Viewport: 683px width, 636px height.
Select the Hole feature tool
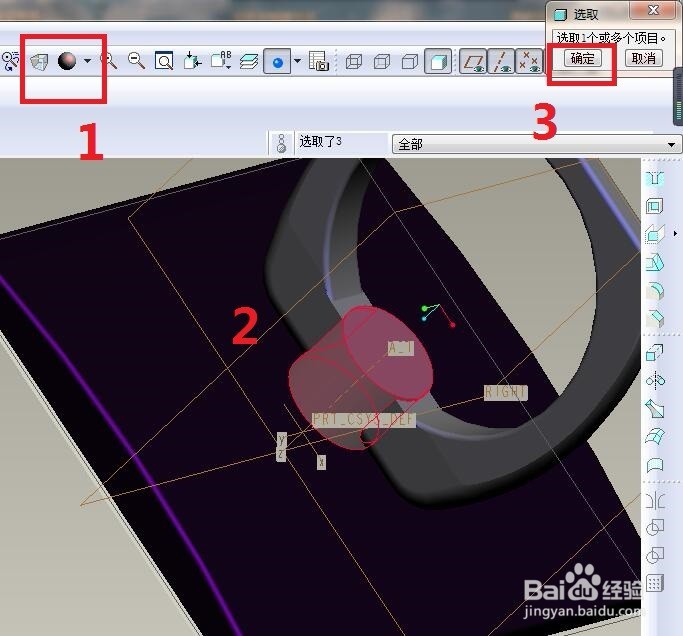point(655,178)
